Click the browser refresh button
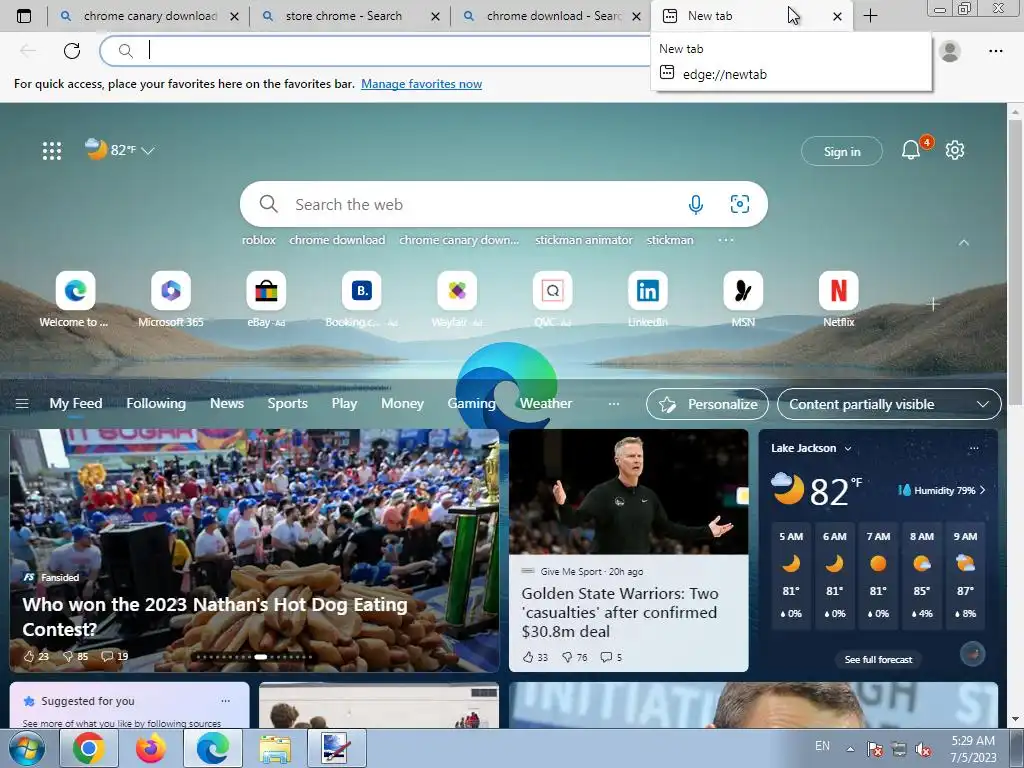Image resolution: width=1024 pixels, height=768 pixels. pos(72,50)
